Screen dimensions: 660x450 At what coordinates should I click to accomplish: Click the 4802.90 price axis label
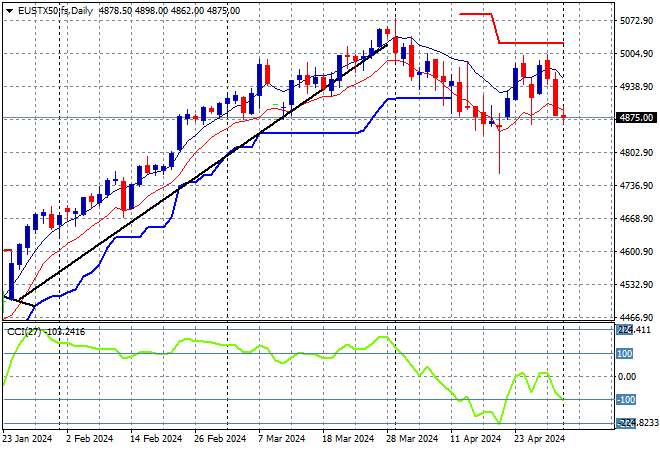[x=636, y=152]
